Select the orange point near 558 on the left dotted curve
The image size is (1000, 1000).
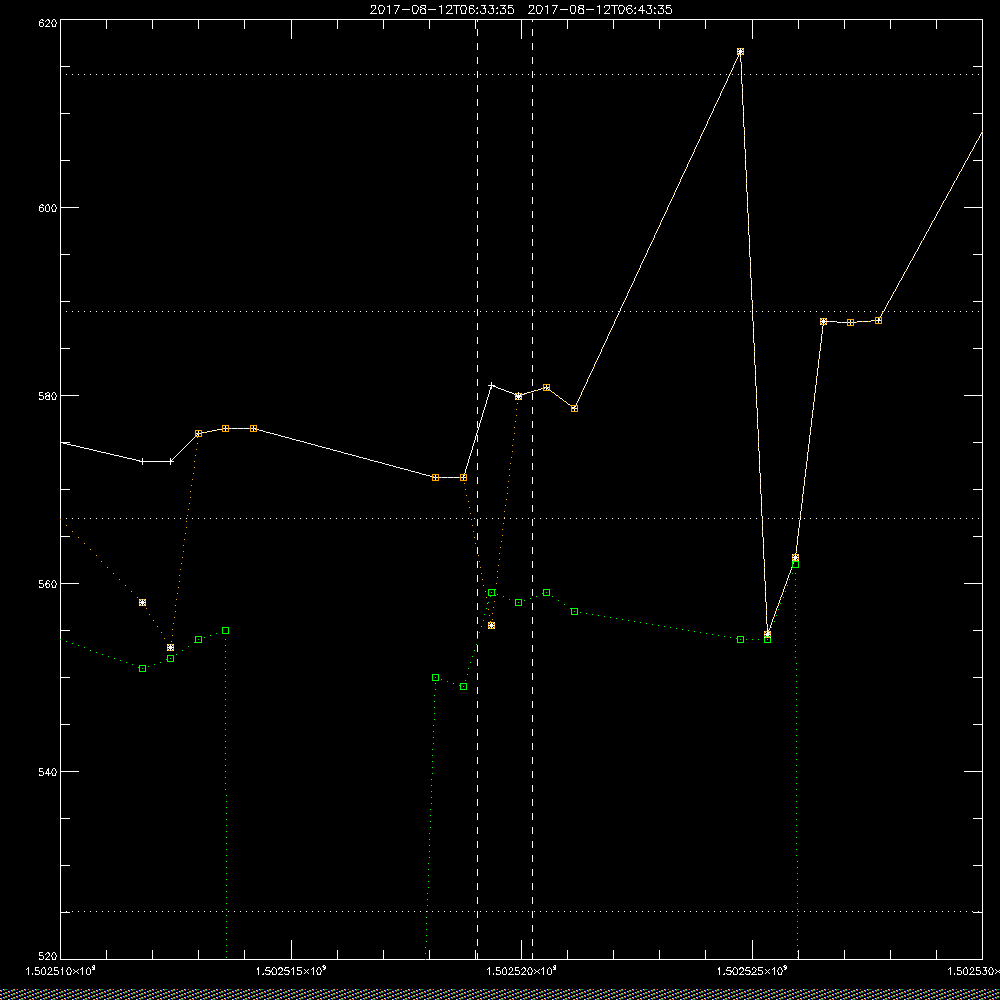click(142, 602)
